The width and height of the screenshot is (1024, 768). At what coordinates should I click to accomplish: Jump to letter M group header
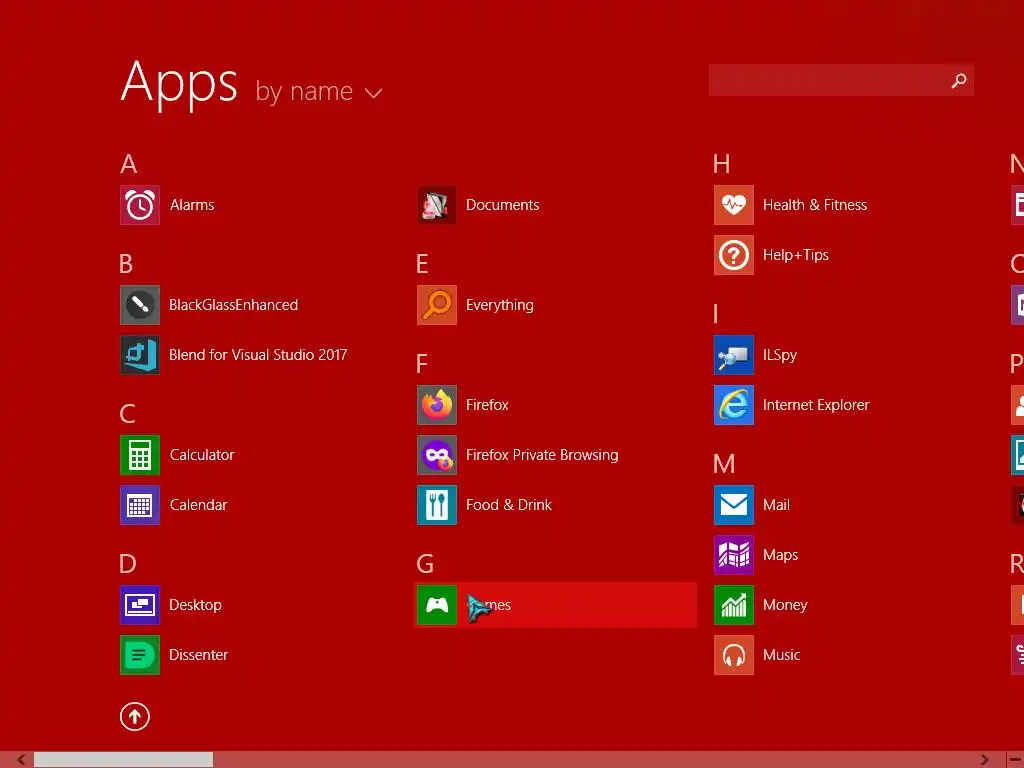(724, 464)
